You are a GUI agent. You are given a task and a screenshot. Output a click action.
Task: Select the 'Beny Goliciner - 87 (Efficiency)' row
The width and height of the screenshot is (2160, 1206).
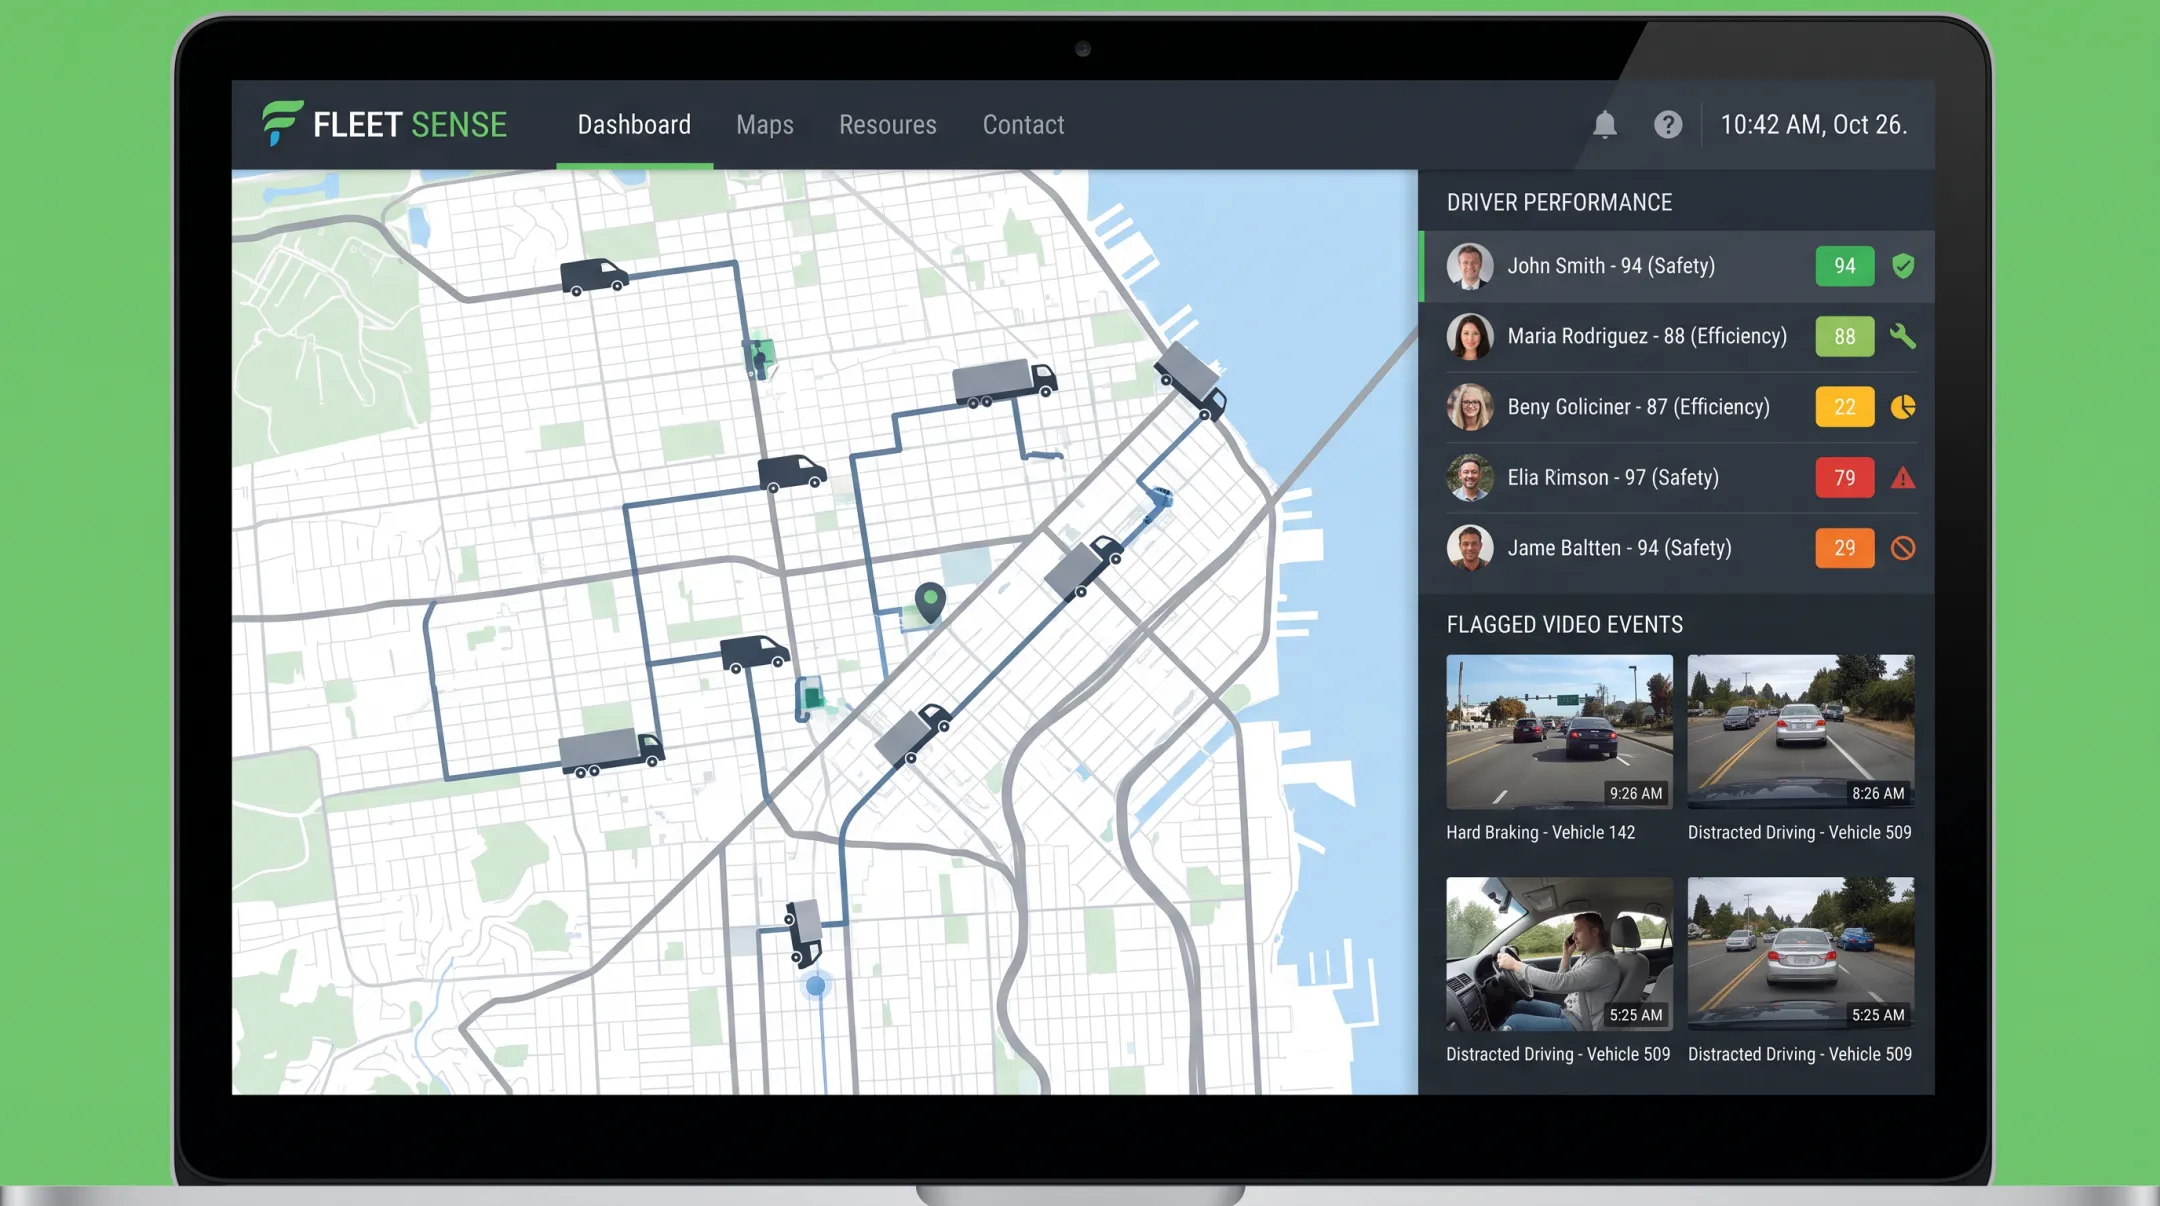(1677, 408)
